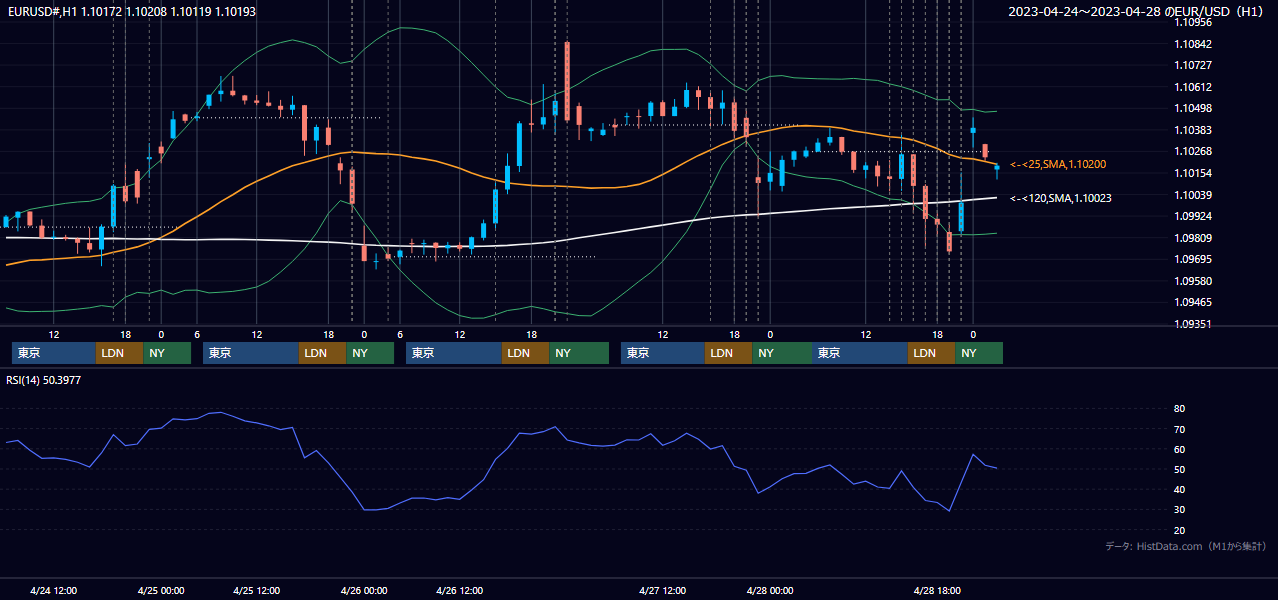Click price axis label 1.10154

tap(1193, 173)
